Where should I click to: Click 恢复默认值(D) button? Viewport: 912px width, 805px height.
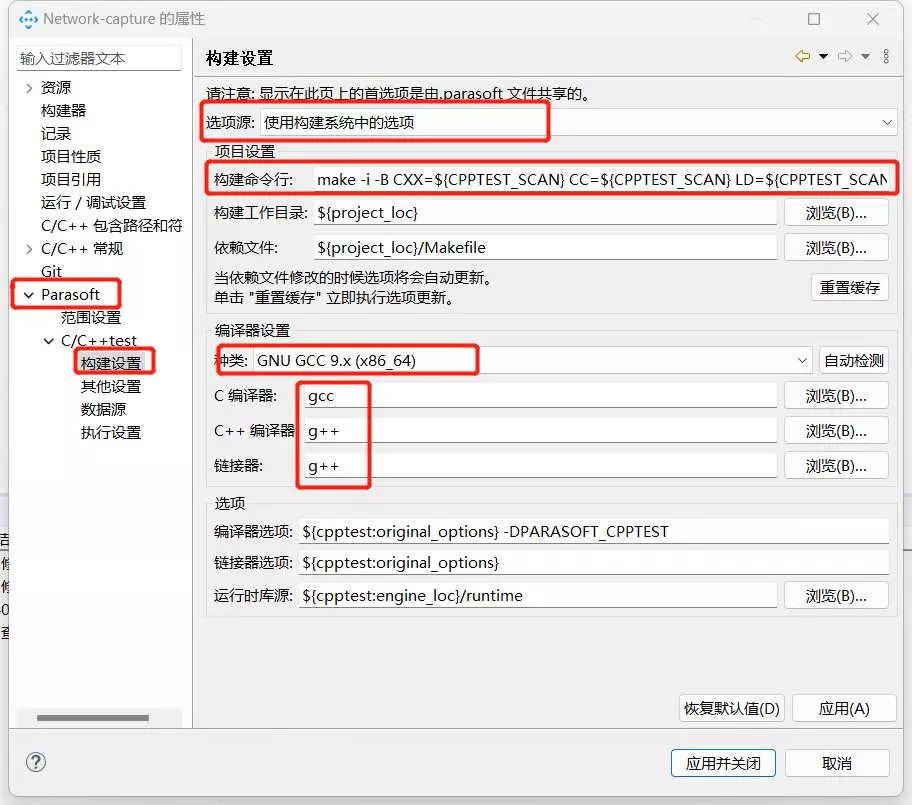pyautogui.click(x=732, y=708)
